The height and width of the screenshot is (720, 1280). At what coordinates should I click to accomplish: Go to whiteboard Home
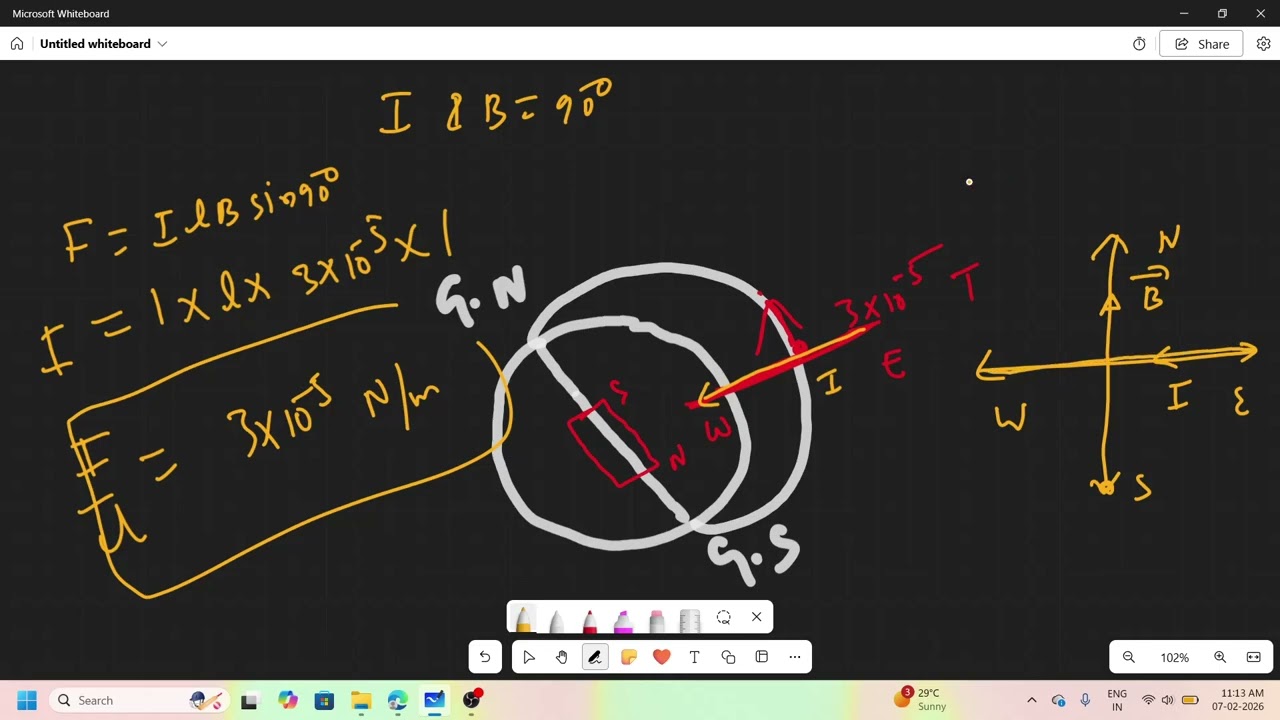[x=17, y=44]
